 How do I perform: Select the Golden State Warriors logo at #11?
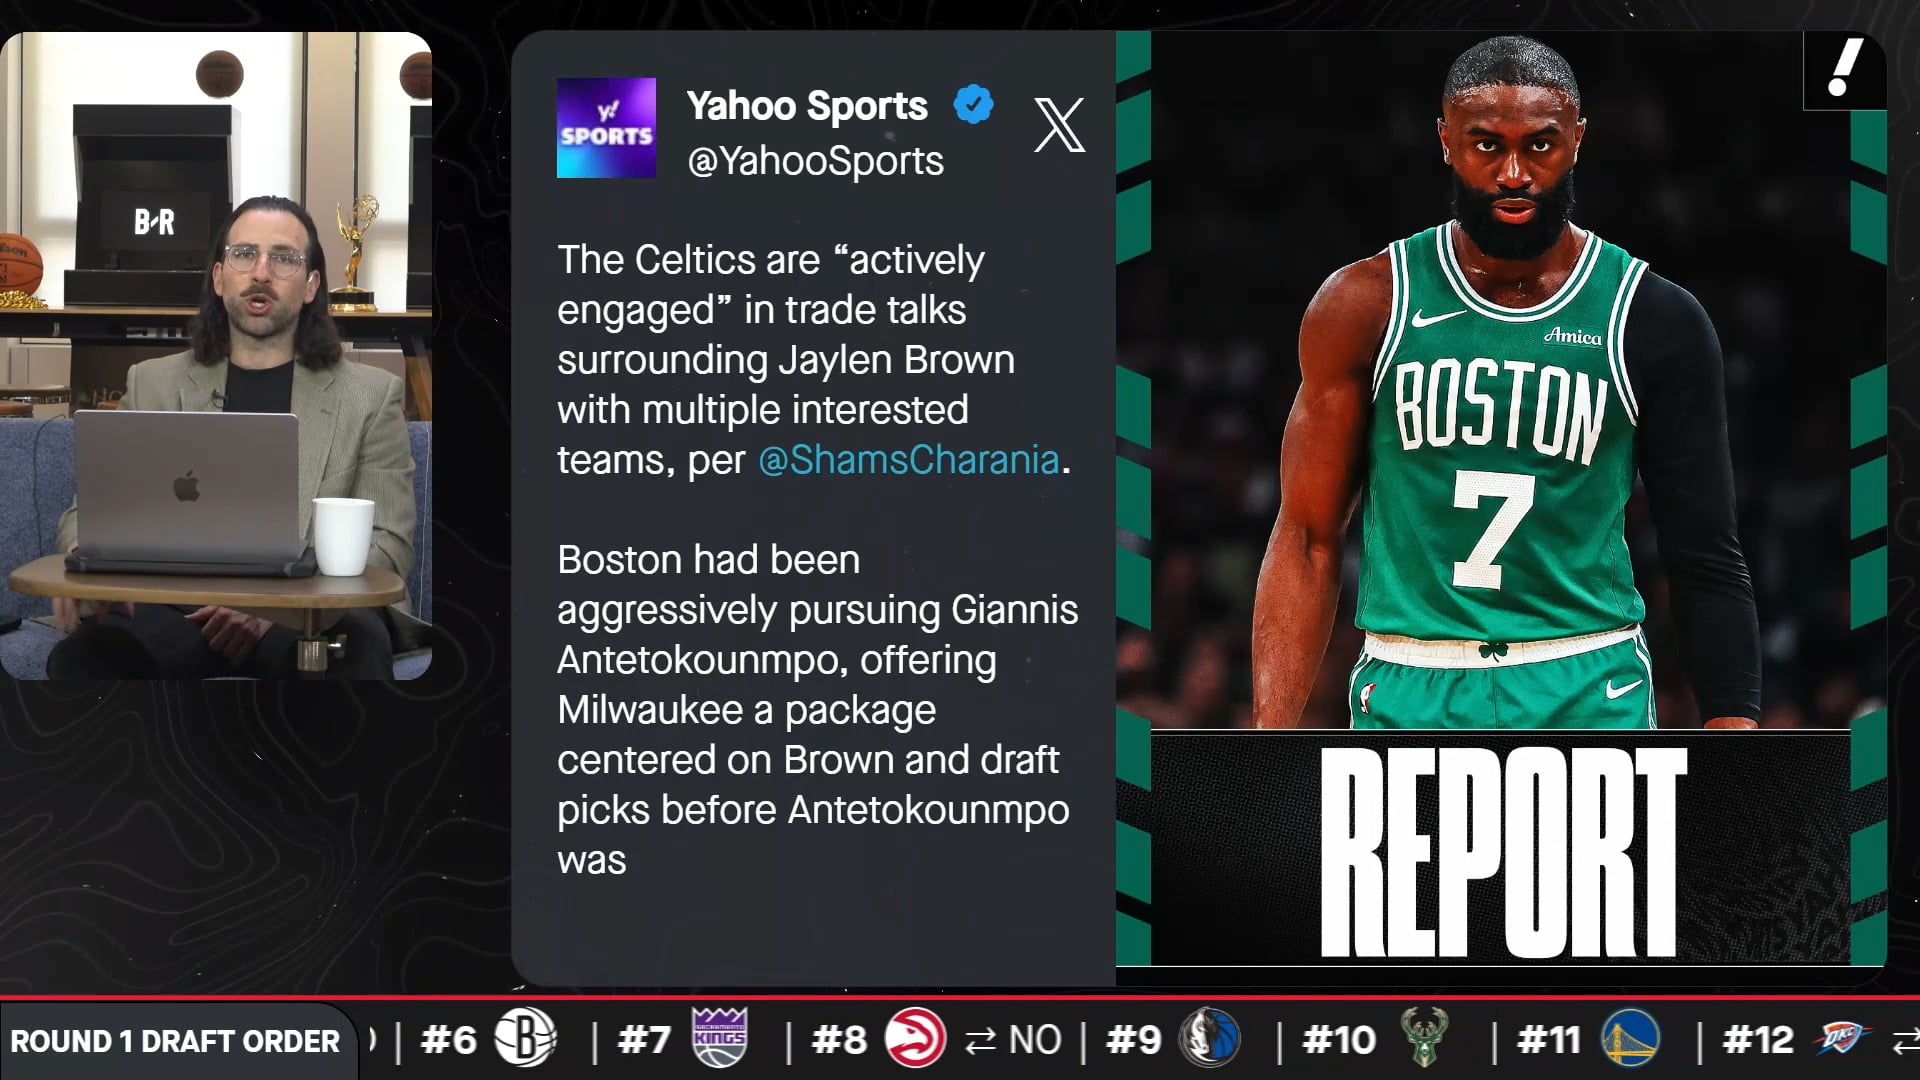pyautogui.click(x=1630, y=1039)
